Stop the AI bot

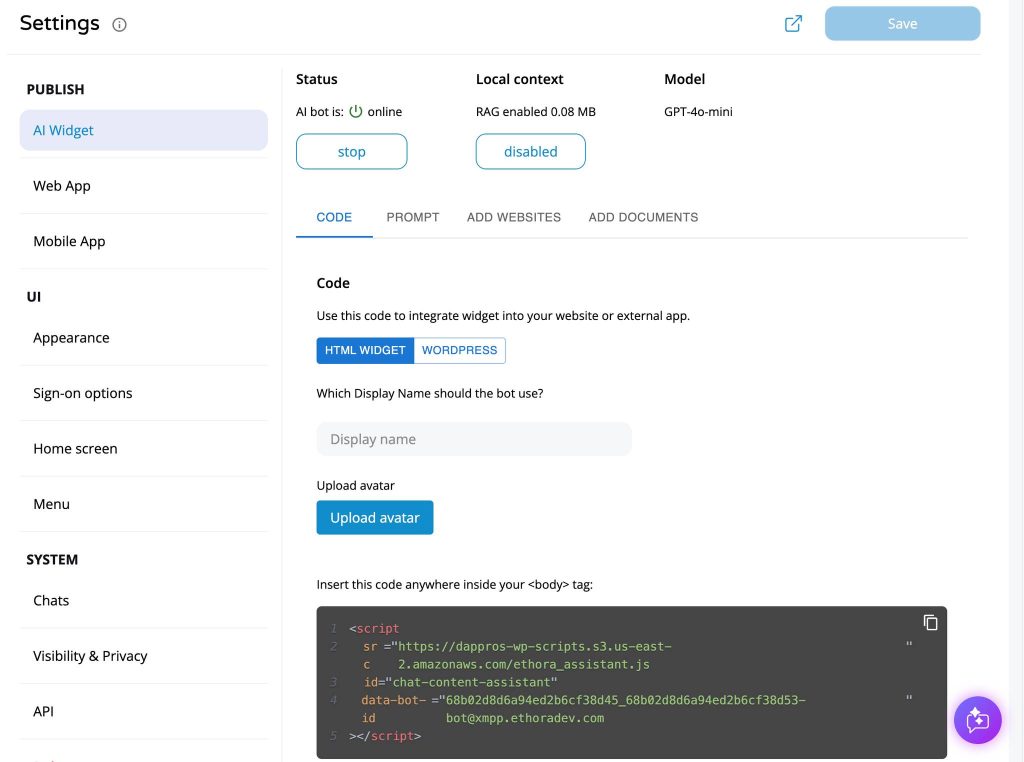point(351,151)
